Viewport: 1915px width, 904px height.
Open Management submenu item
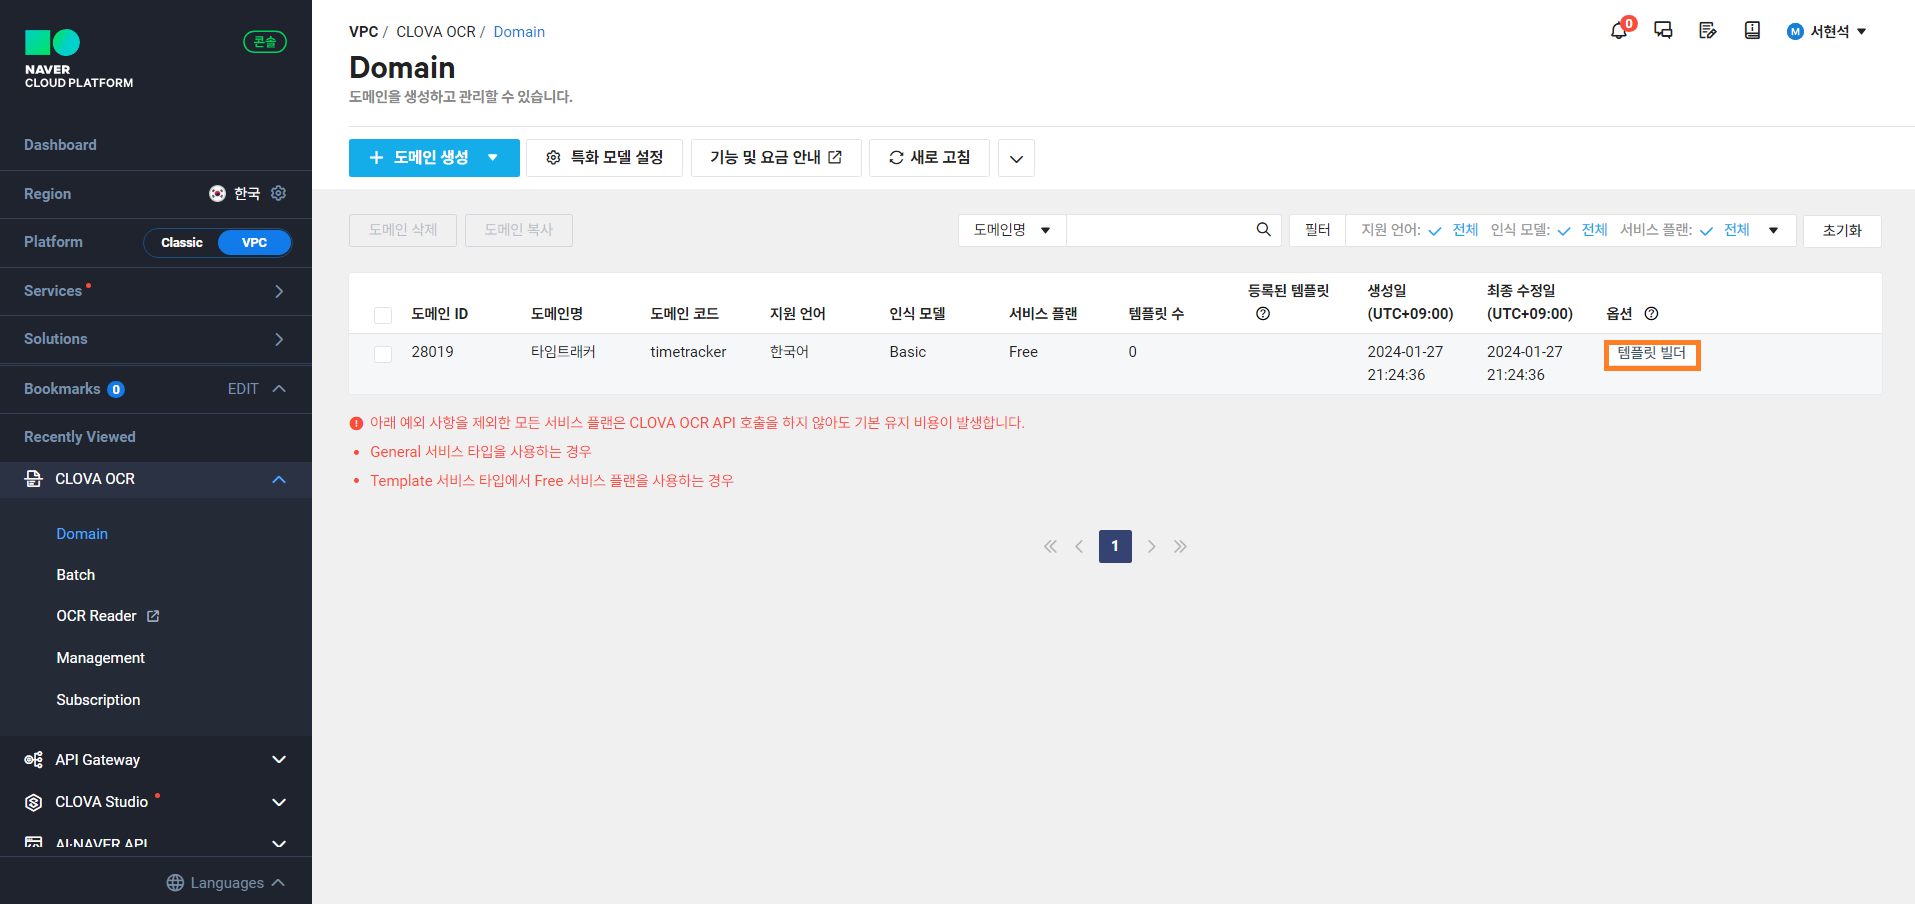tap(101, 658)
